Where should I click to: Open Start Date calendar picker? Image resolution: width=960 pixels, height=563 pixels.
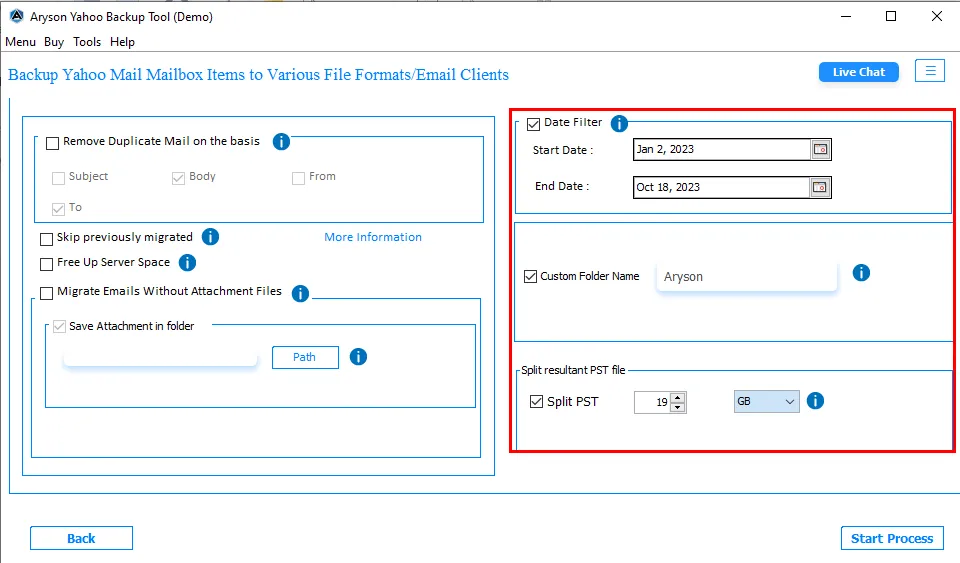tap(820, 149)
